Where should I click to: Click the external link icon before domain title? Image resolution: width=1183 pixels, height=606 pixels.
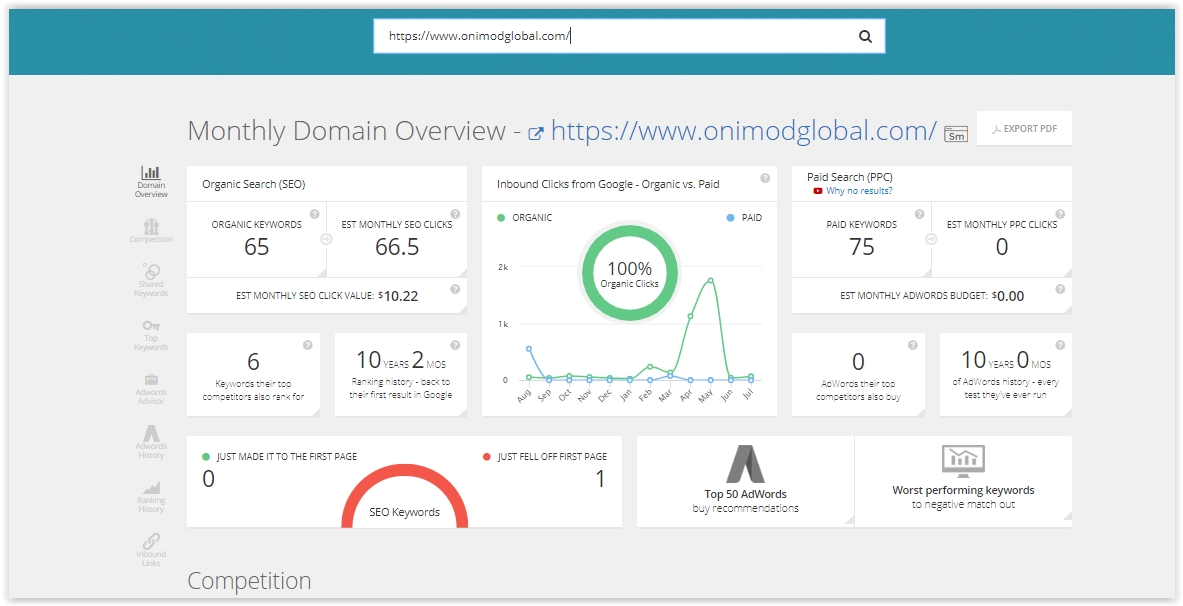(536, 134)
